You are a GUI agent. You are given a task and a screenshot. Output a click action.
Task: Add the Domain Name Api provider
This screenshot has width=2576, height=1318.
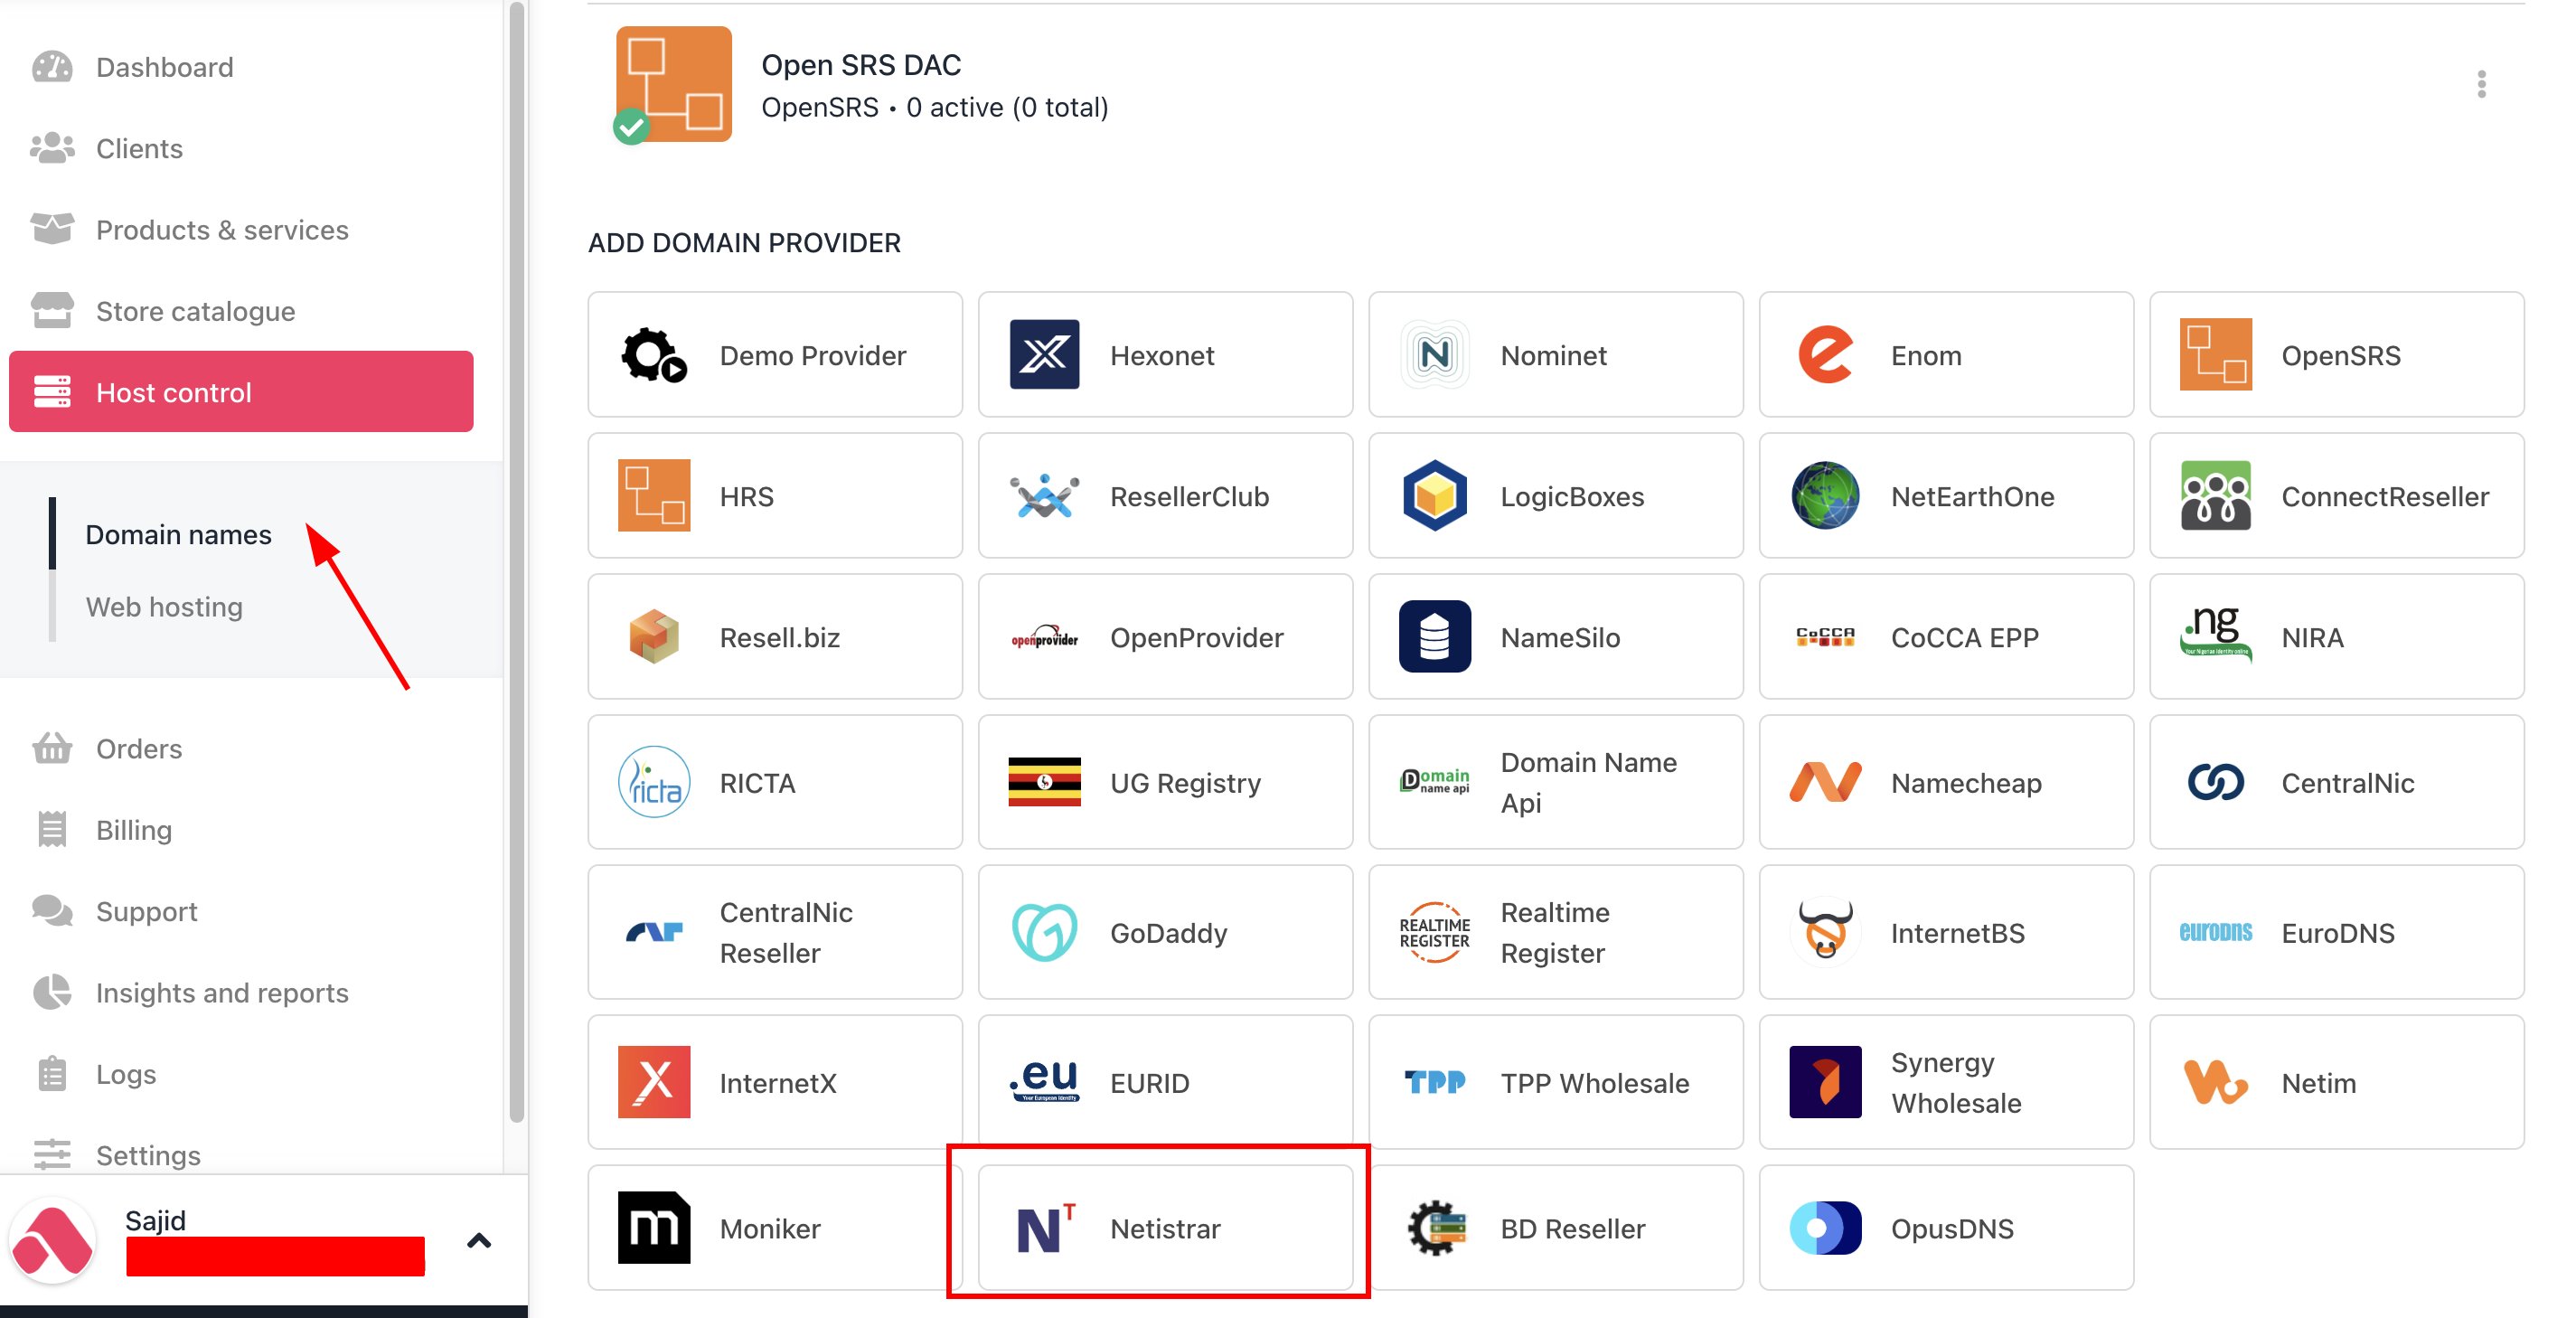point(1555,782)
